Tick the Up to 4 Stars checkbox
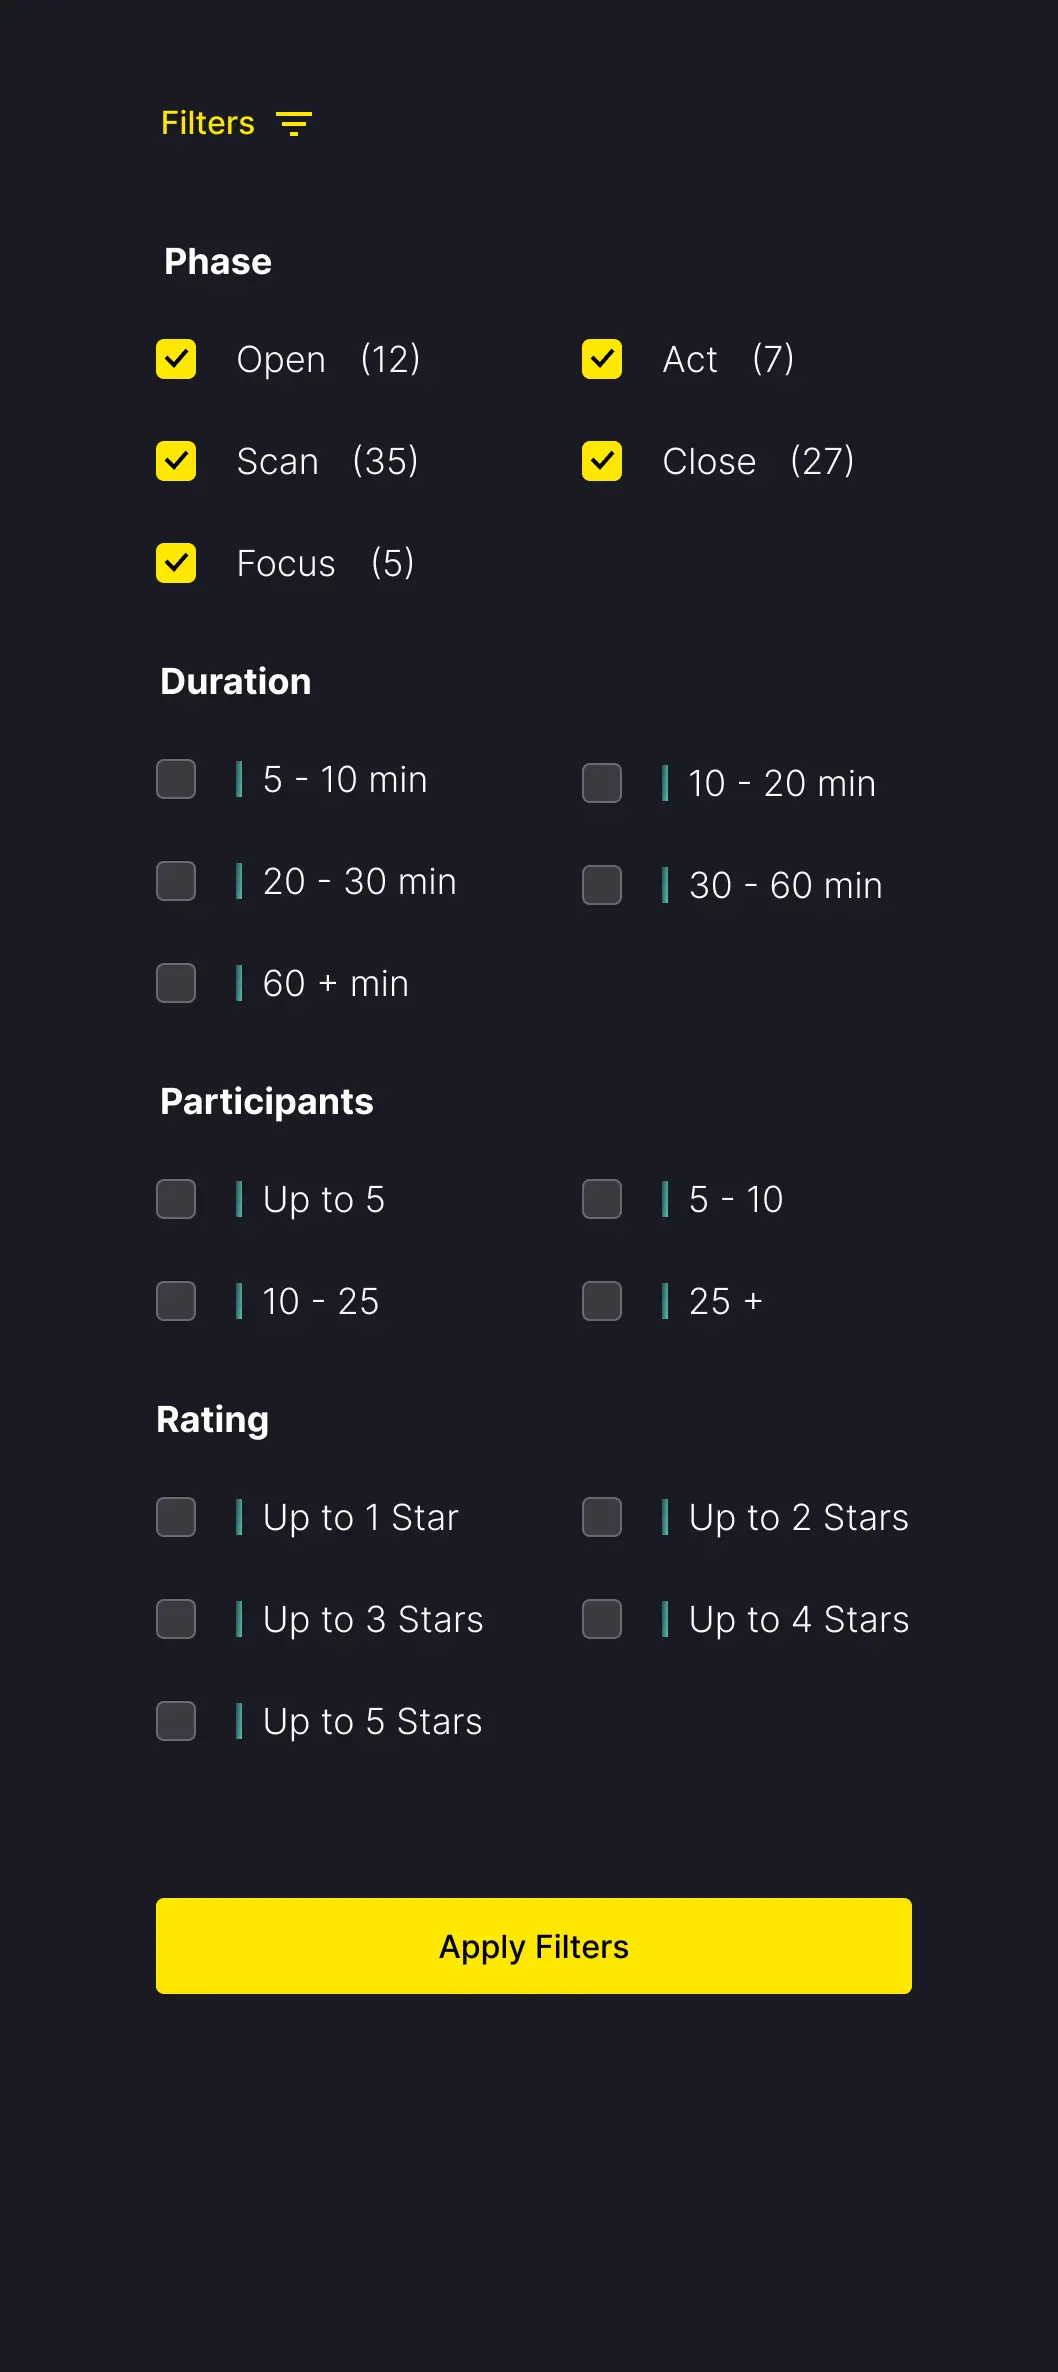The height and width of the screenshot is (2372, 1058). pyautogui.click(x=602, y=1619)
